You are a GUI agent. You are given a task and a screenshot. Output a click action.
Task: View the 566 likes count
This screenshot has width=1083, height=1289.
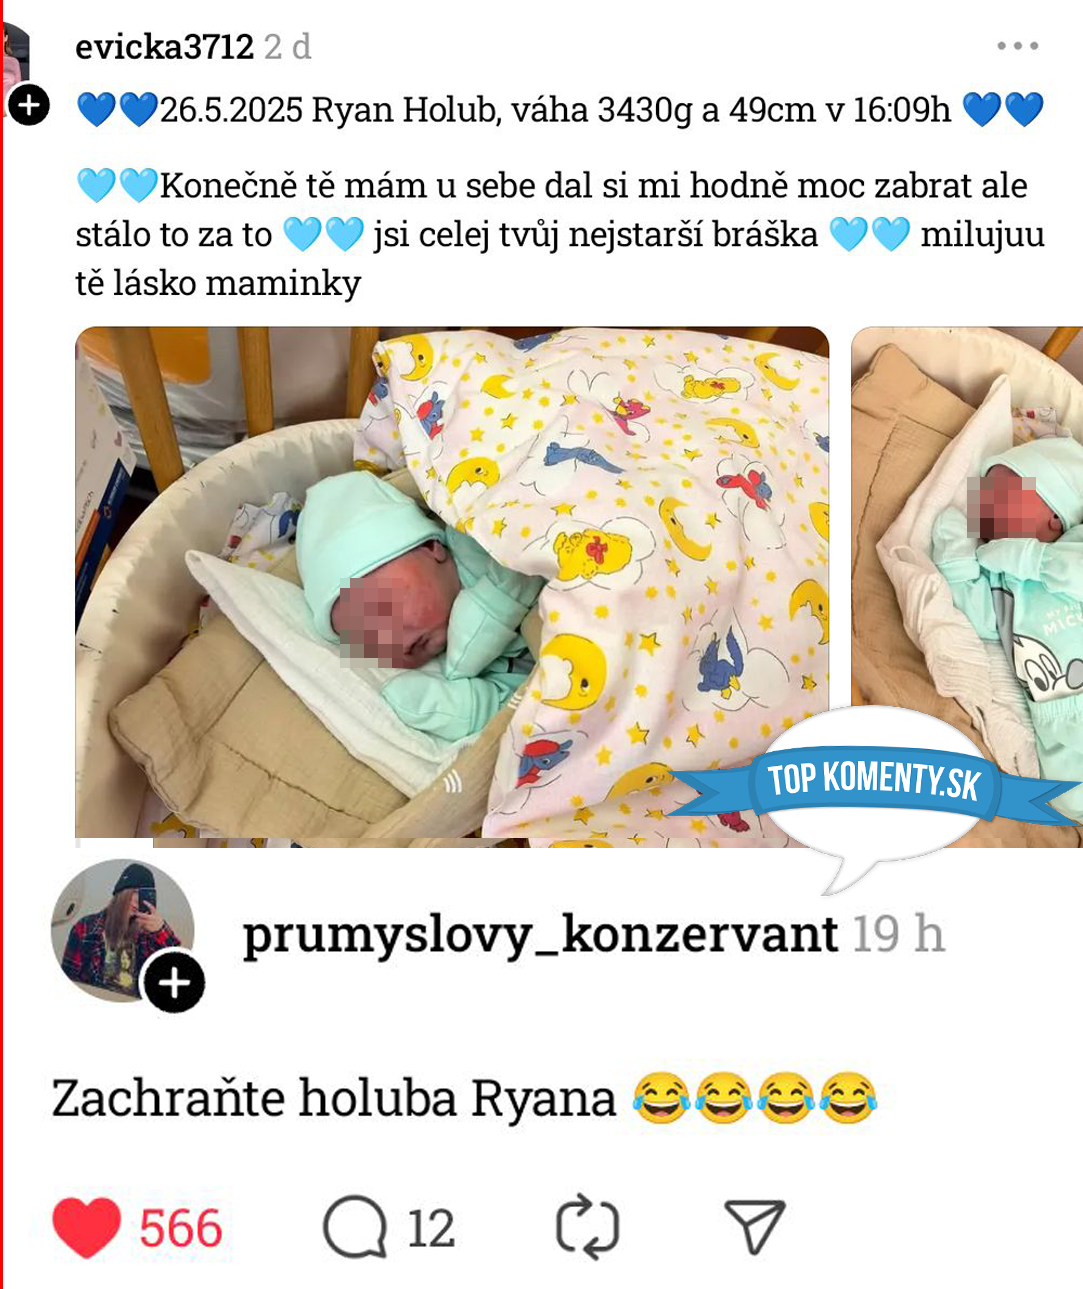181,1228
